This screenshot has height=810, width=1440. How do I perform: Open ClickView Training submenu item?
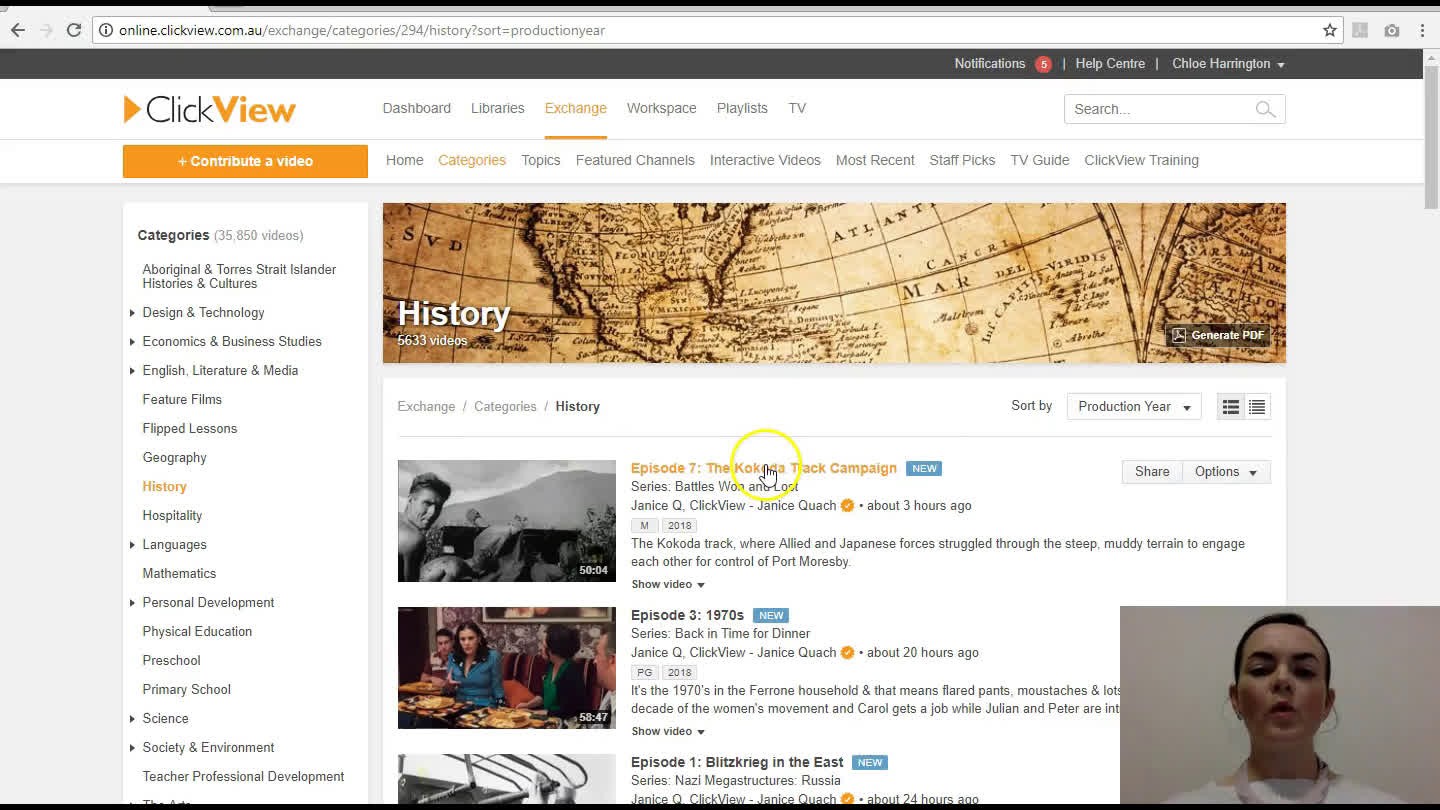[1142, 160]
